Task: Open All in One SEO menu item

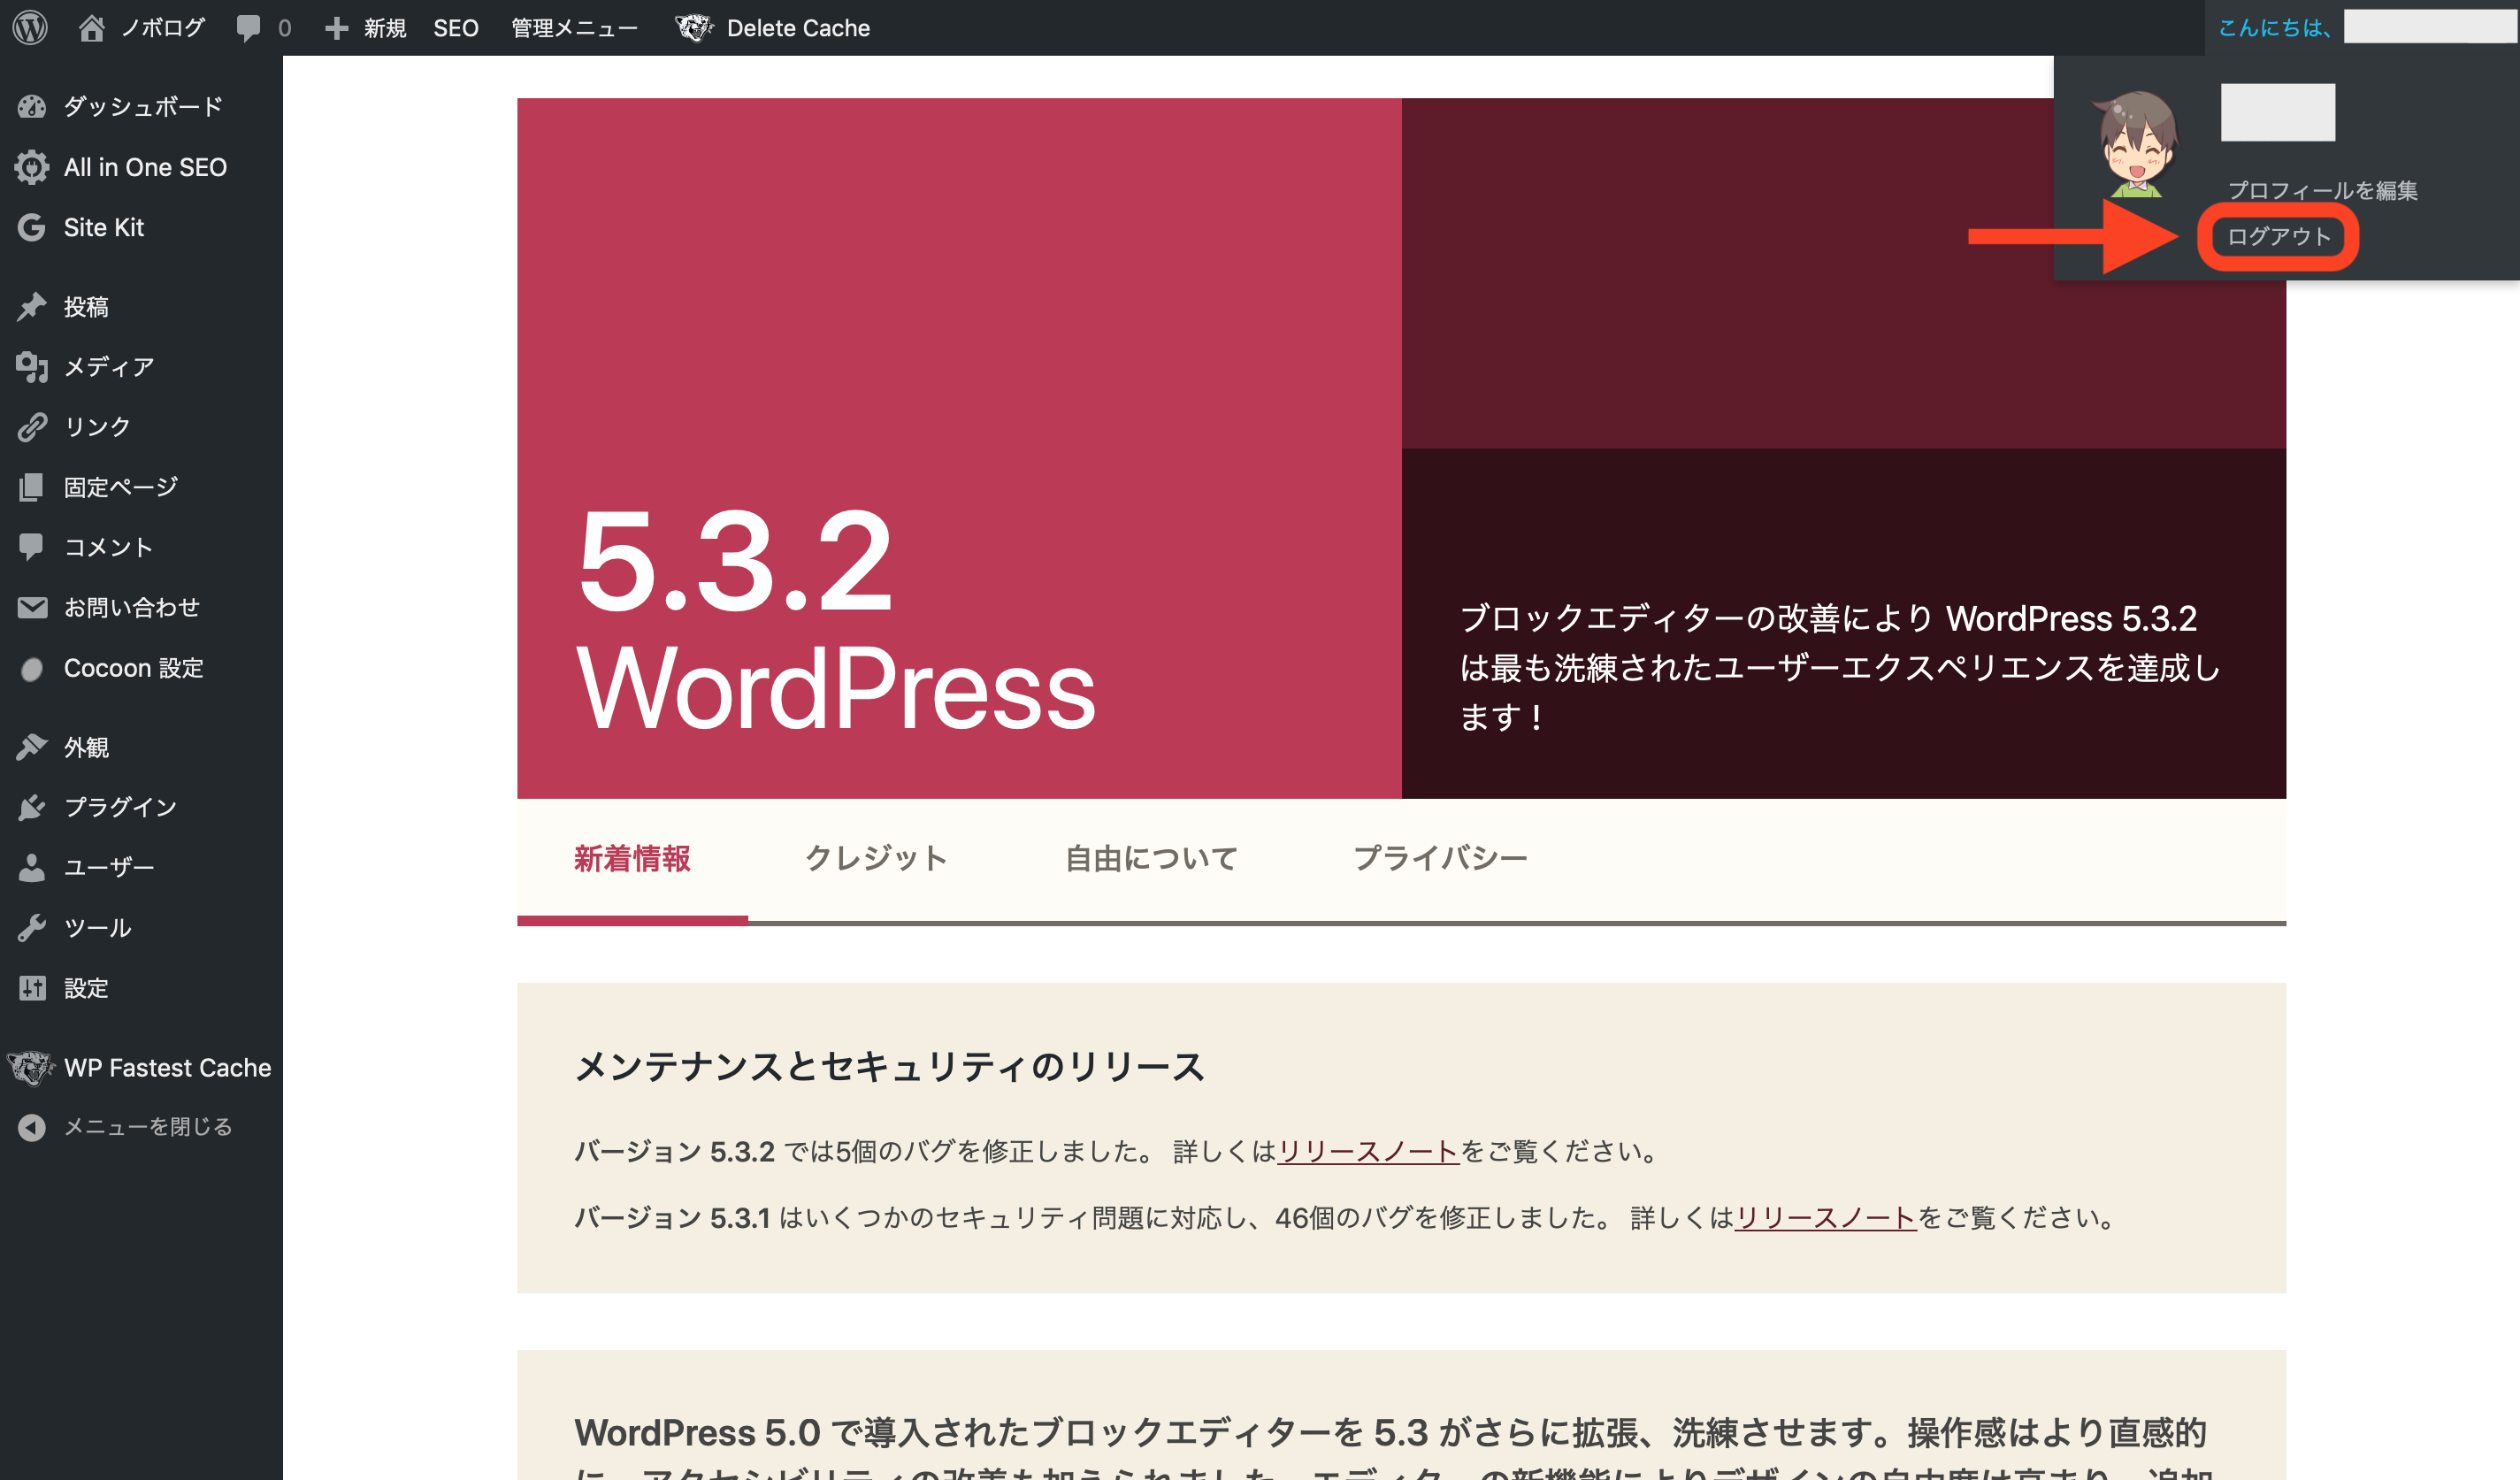Action: 145,167
